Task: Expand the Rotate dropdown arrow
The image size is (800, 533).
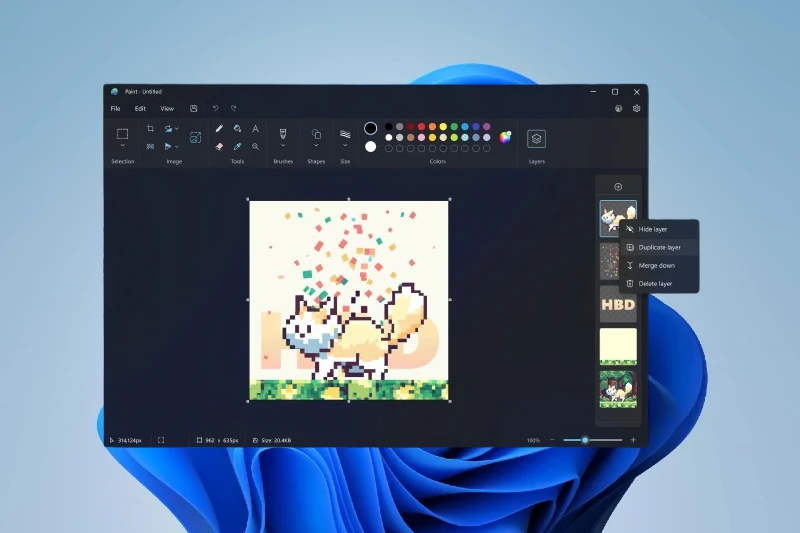Action: (x=177, y=129)
